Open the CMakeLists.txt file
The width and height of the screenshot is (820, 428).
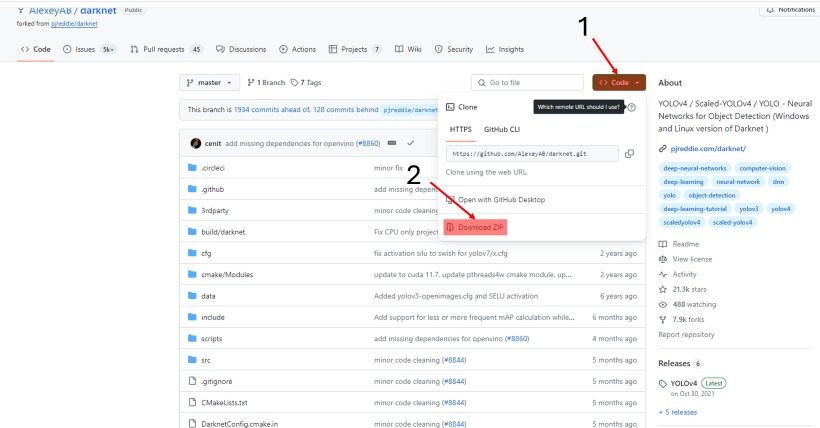(224, 403)
